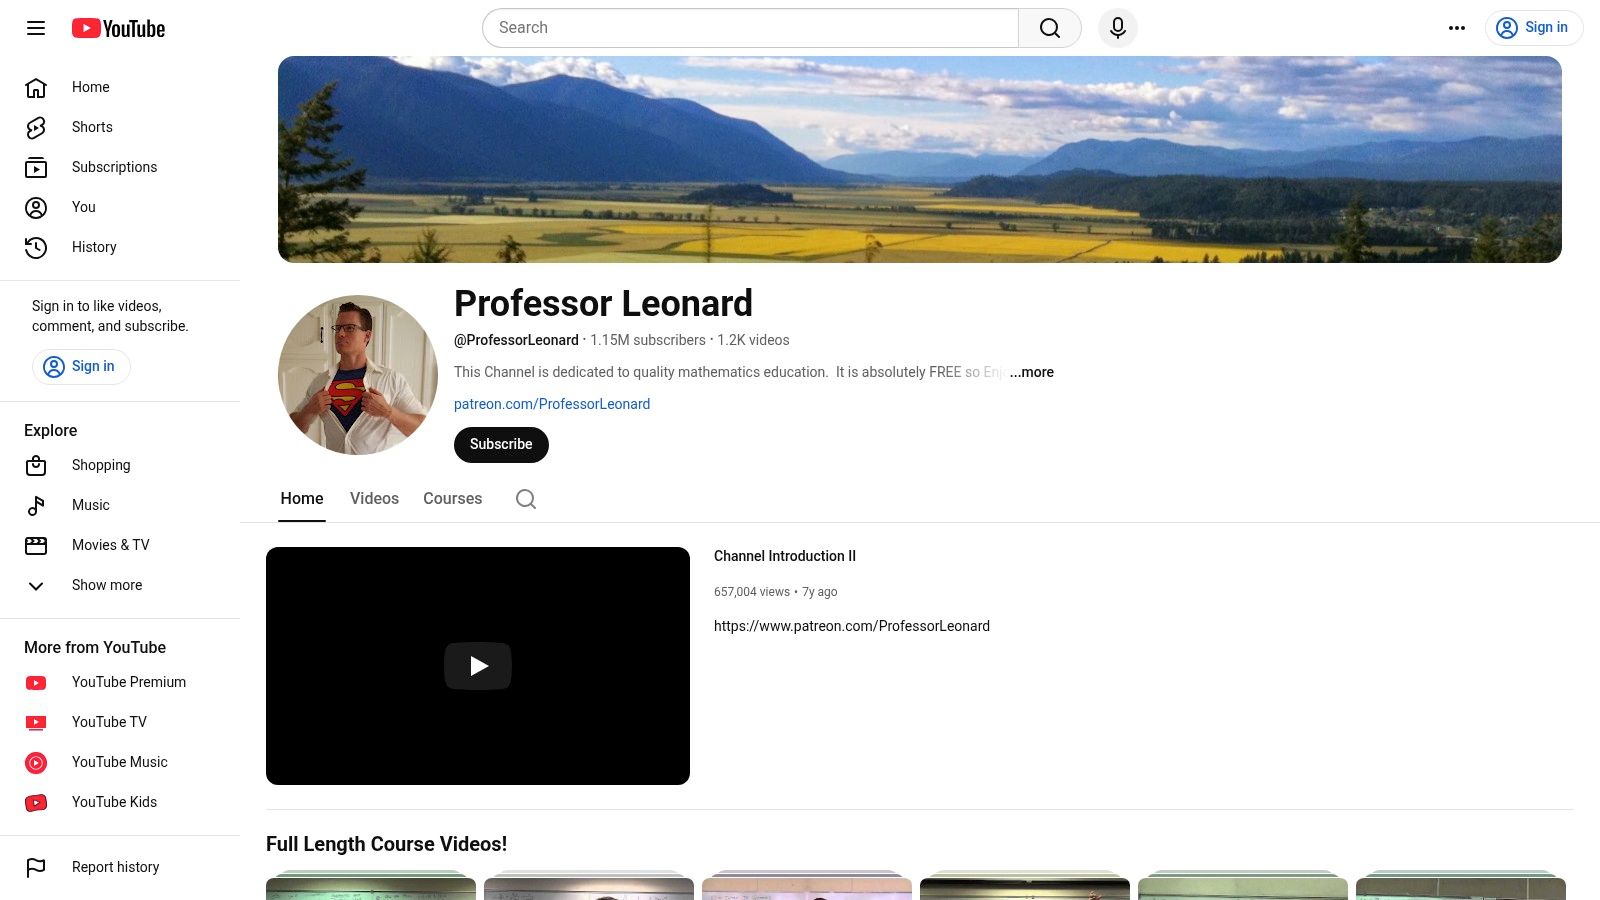Click the sidebar Sign in button
1600x900 pixels.
point(81,367)
